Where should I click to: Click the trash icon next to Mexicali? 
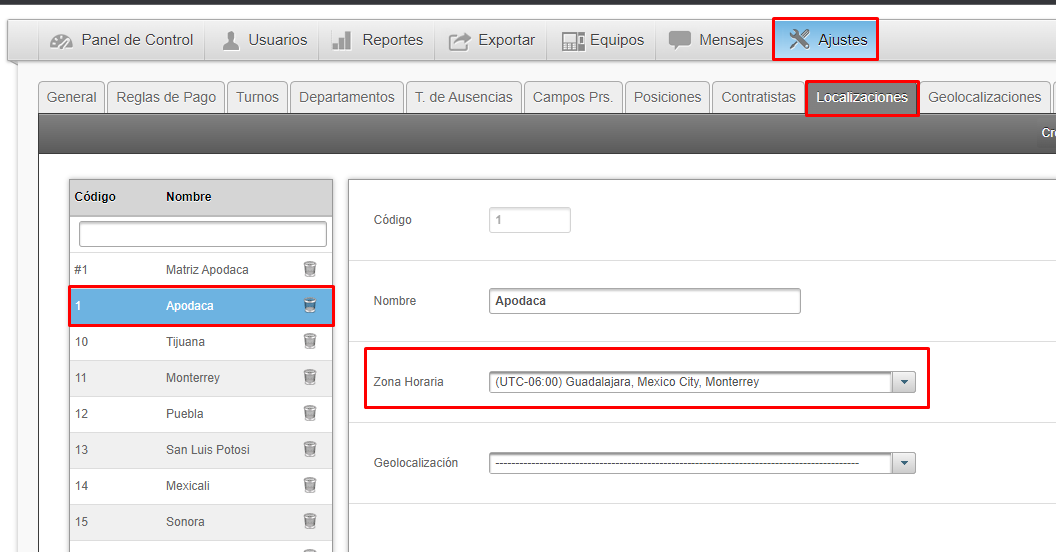[310, 485]
